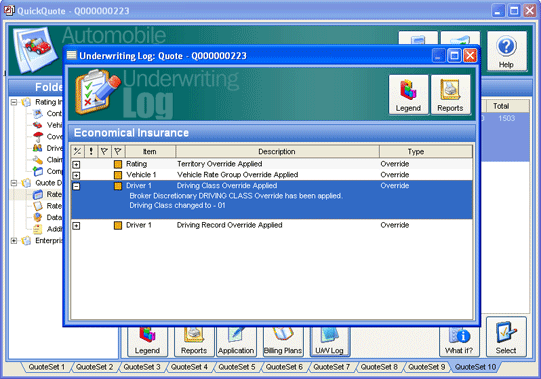Switch to QuoteSet 9 tab

point(427,367)
